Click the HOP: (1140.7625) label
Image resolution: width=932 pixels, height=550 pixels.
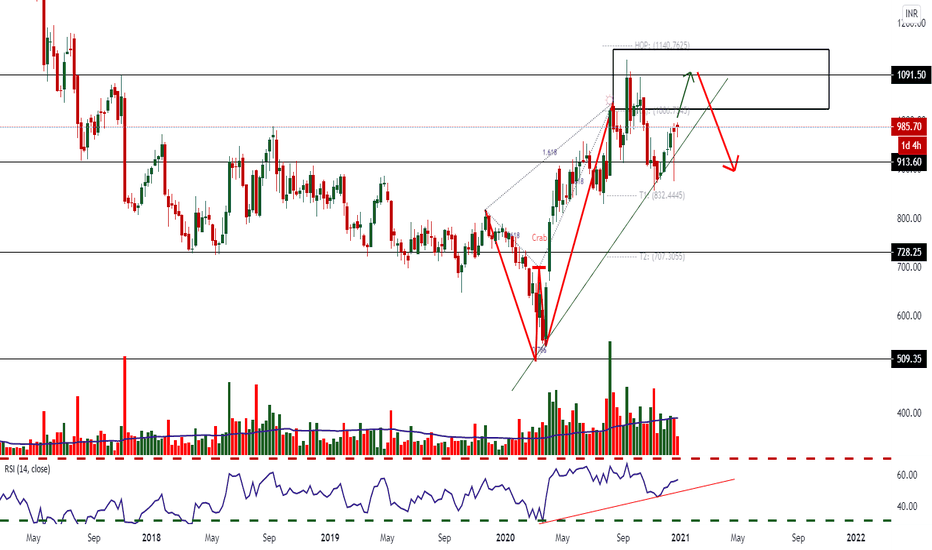click(x=662, y=45)
